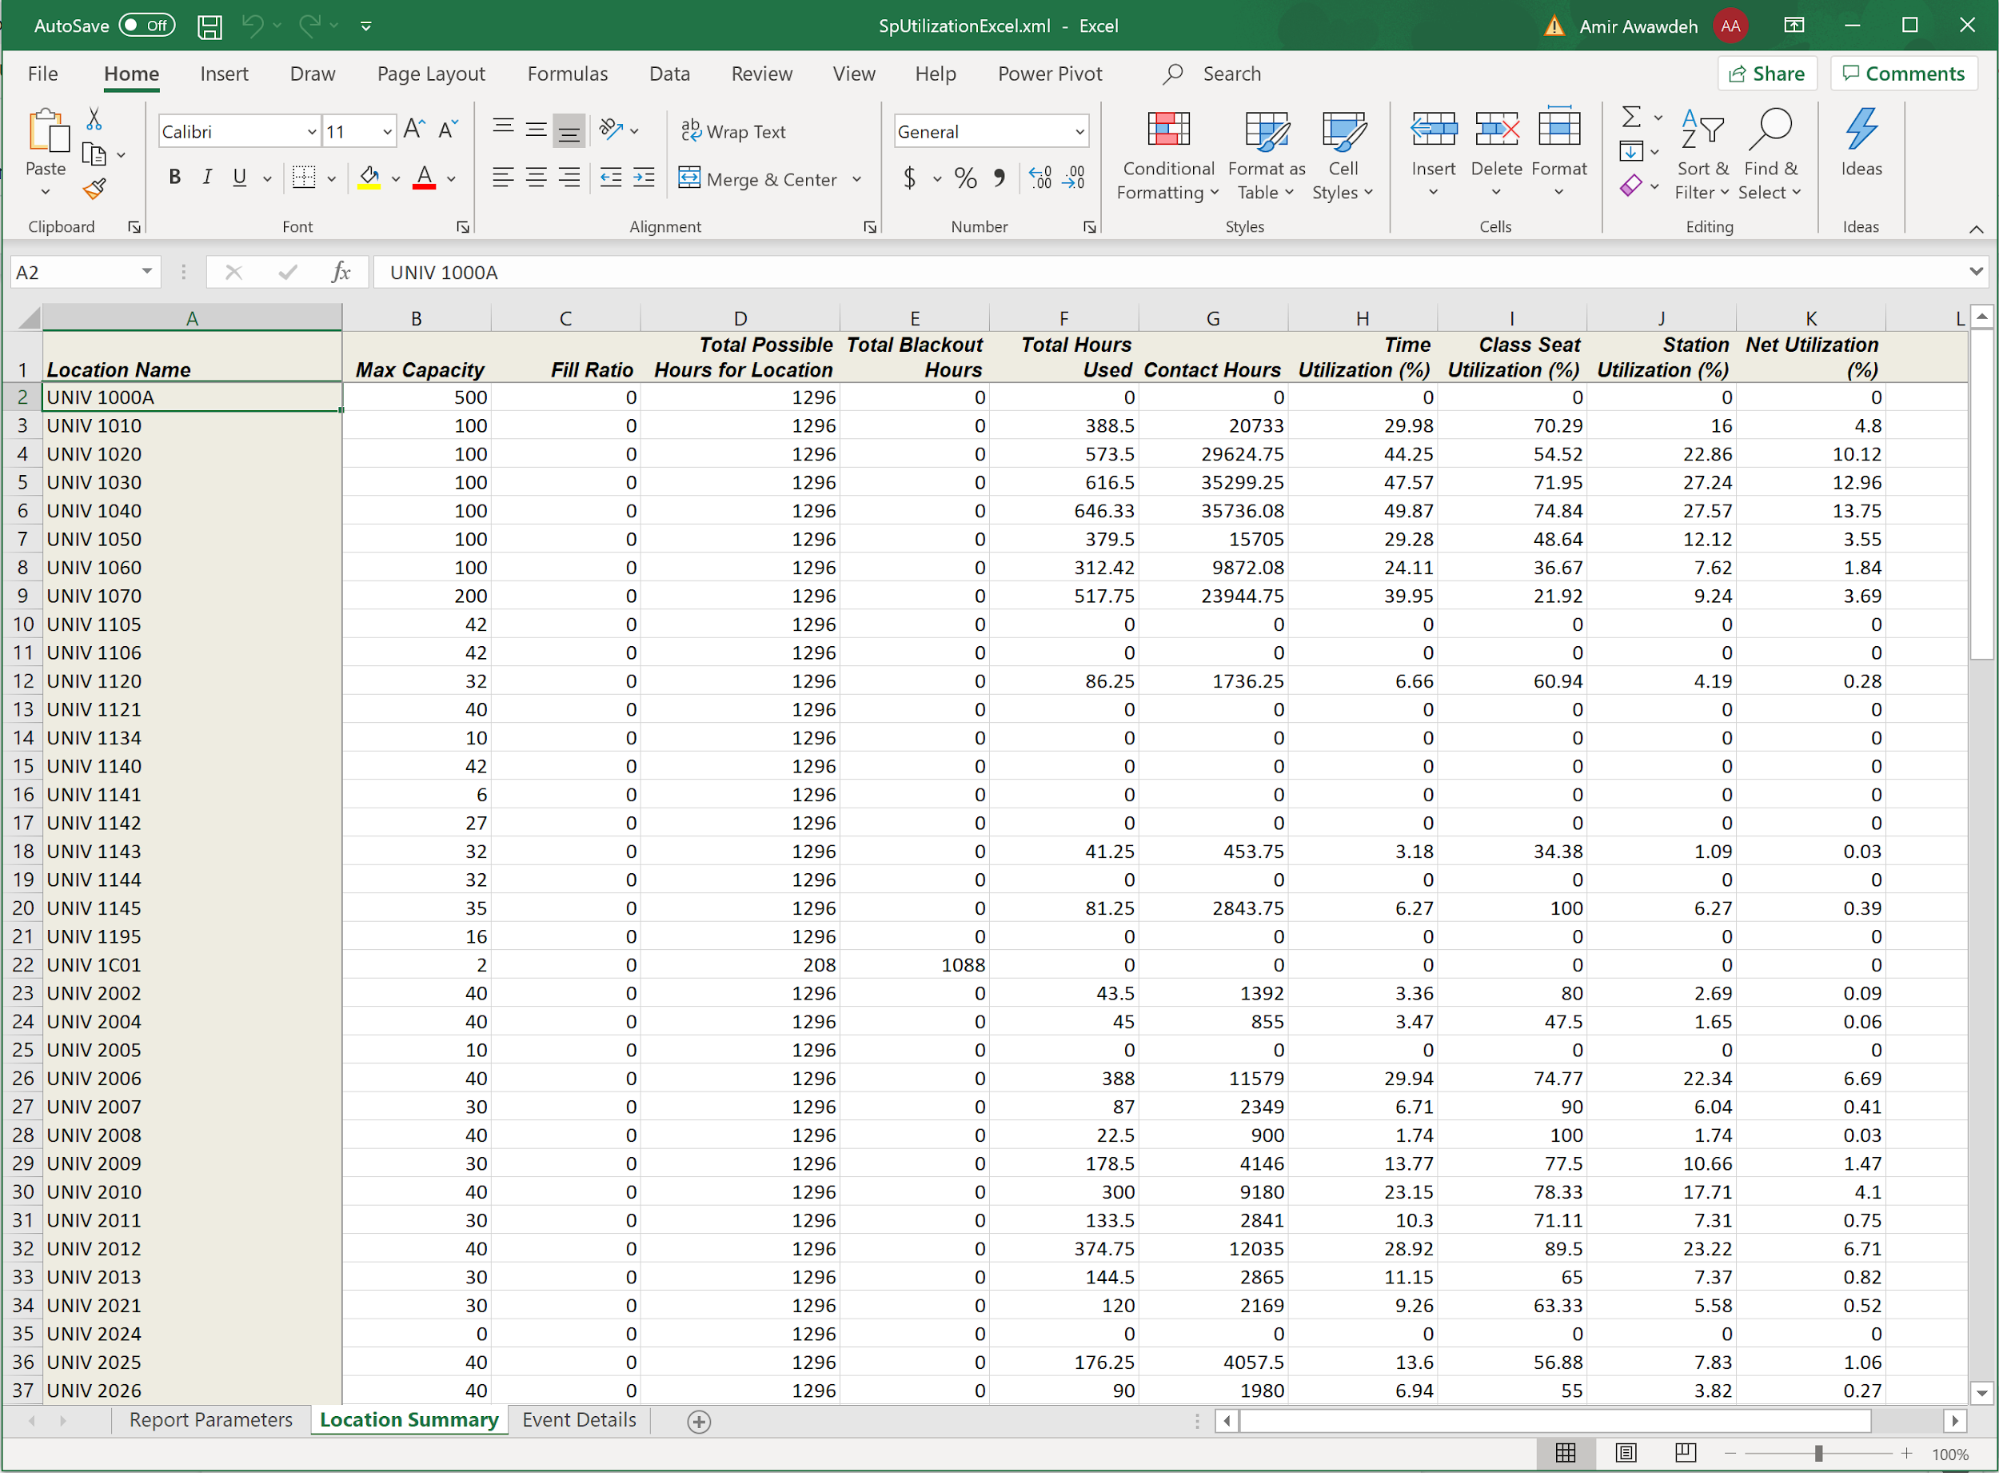The width and height of the screenshot is (1999, 1473).
Task: Click the AutoSum sigma icon
Action: (x=1630, y=117)
